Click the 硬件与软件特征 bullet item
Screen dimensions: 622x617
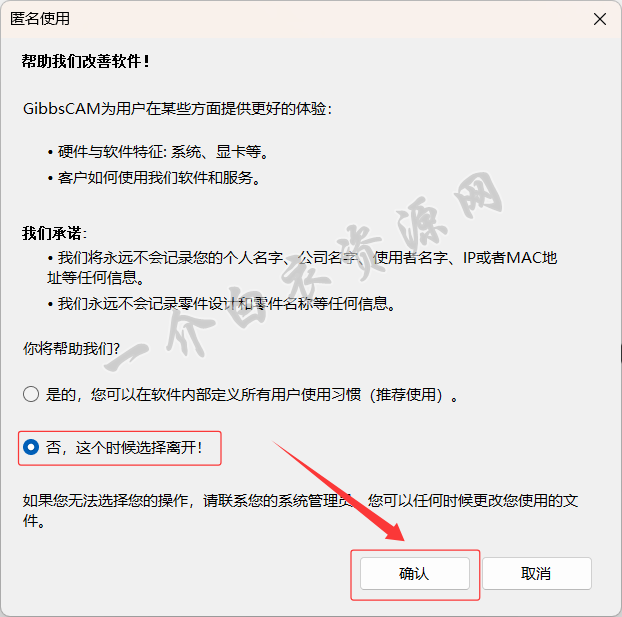point(158,152)
